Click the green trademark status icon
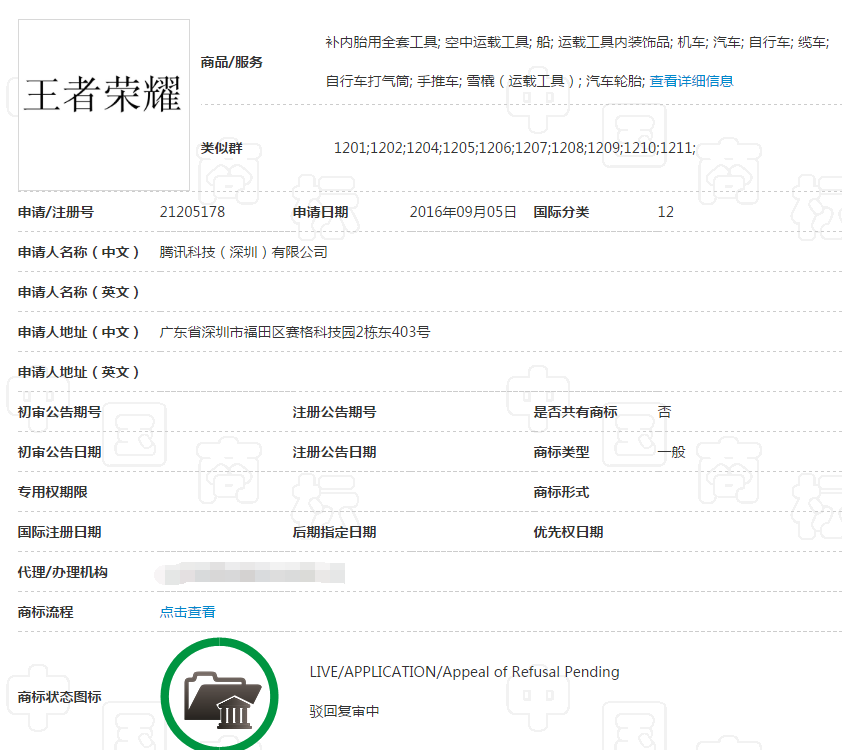The width and height of the screenshot is (842, 750). tap(219, 694)
